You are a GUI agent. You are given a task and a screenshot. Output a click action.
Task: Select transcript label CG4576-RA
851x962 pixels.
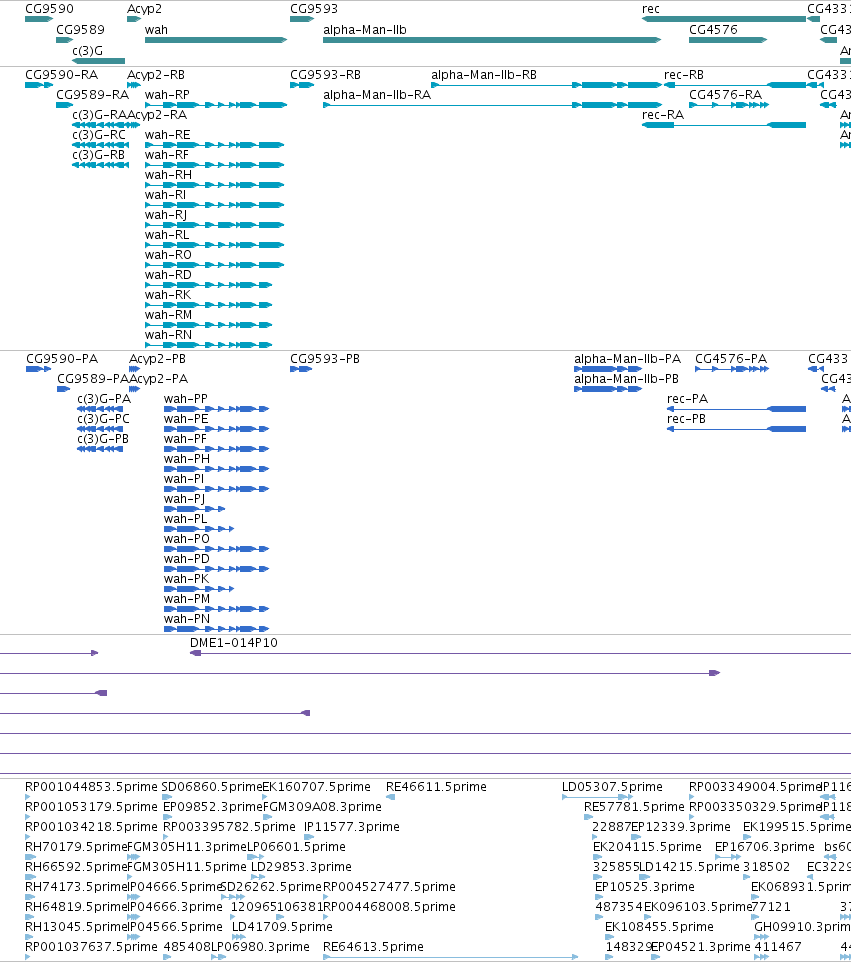click(725, 95)
